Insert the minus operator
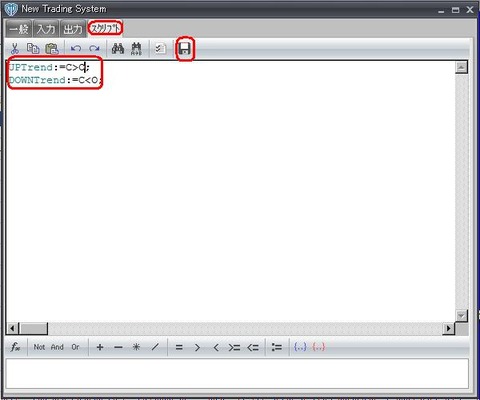The height and width of the screenshot is (400, 480). [x=118, y=347]
